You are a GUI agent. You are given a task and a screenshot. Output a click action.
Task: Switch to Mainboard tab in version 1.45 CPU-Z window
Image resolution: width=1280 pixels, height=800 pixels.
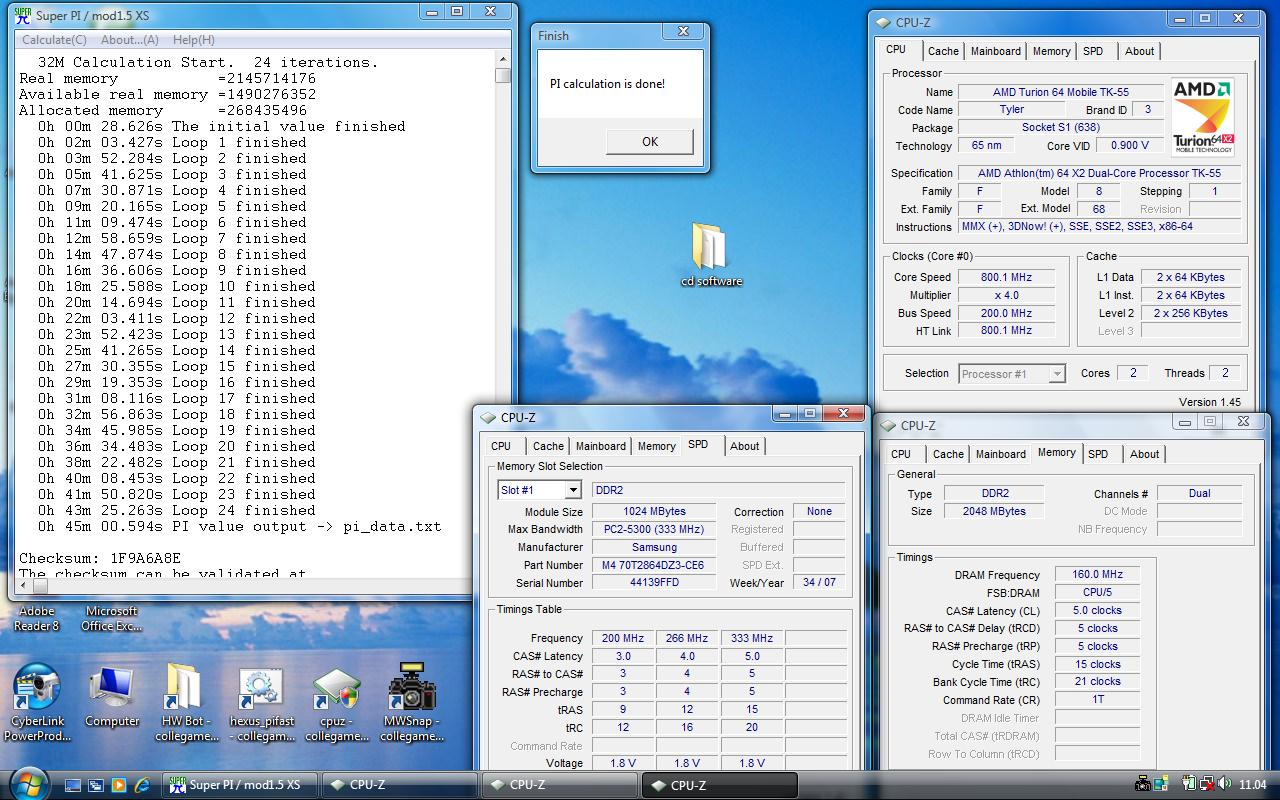pyautogui.click(x=996, y=51)
